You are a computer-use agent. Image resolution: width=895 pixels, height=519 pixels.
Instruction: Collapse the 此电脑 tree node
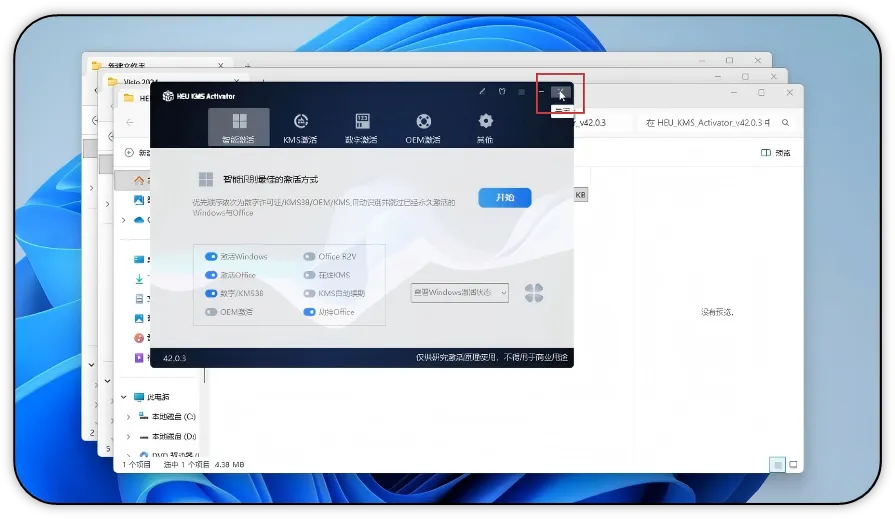[123, 397]
